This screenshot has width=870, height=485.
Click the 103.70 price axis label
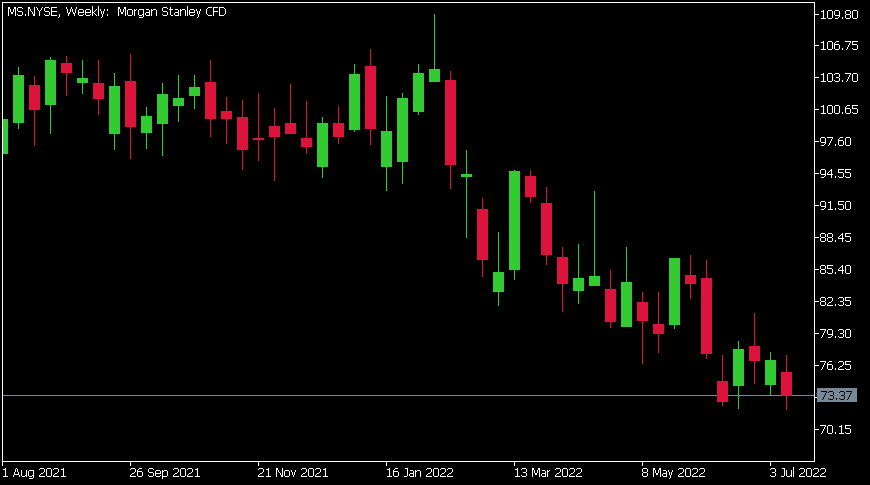839,78
